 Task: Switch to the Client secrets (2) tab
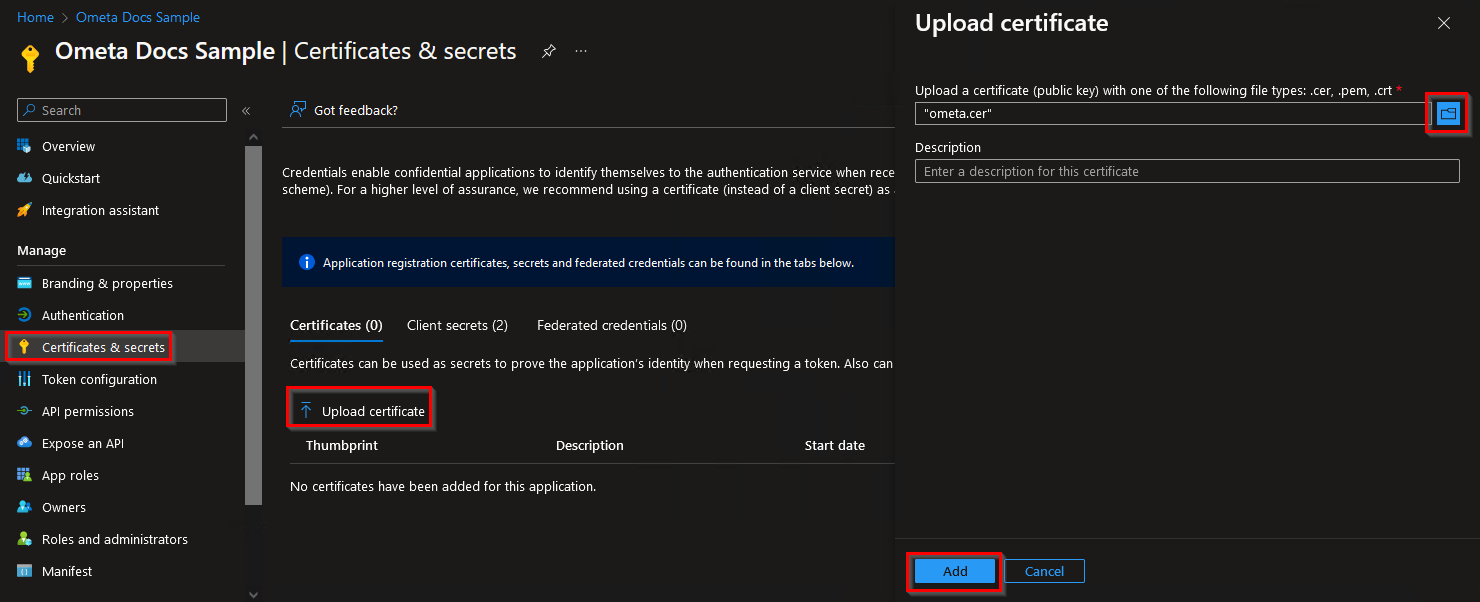pyautogui.click(x=457, y=325)
